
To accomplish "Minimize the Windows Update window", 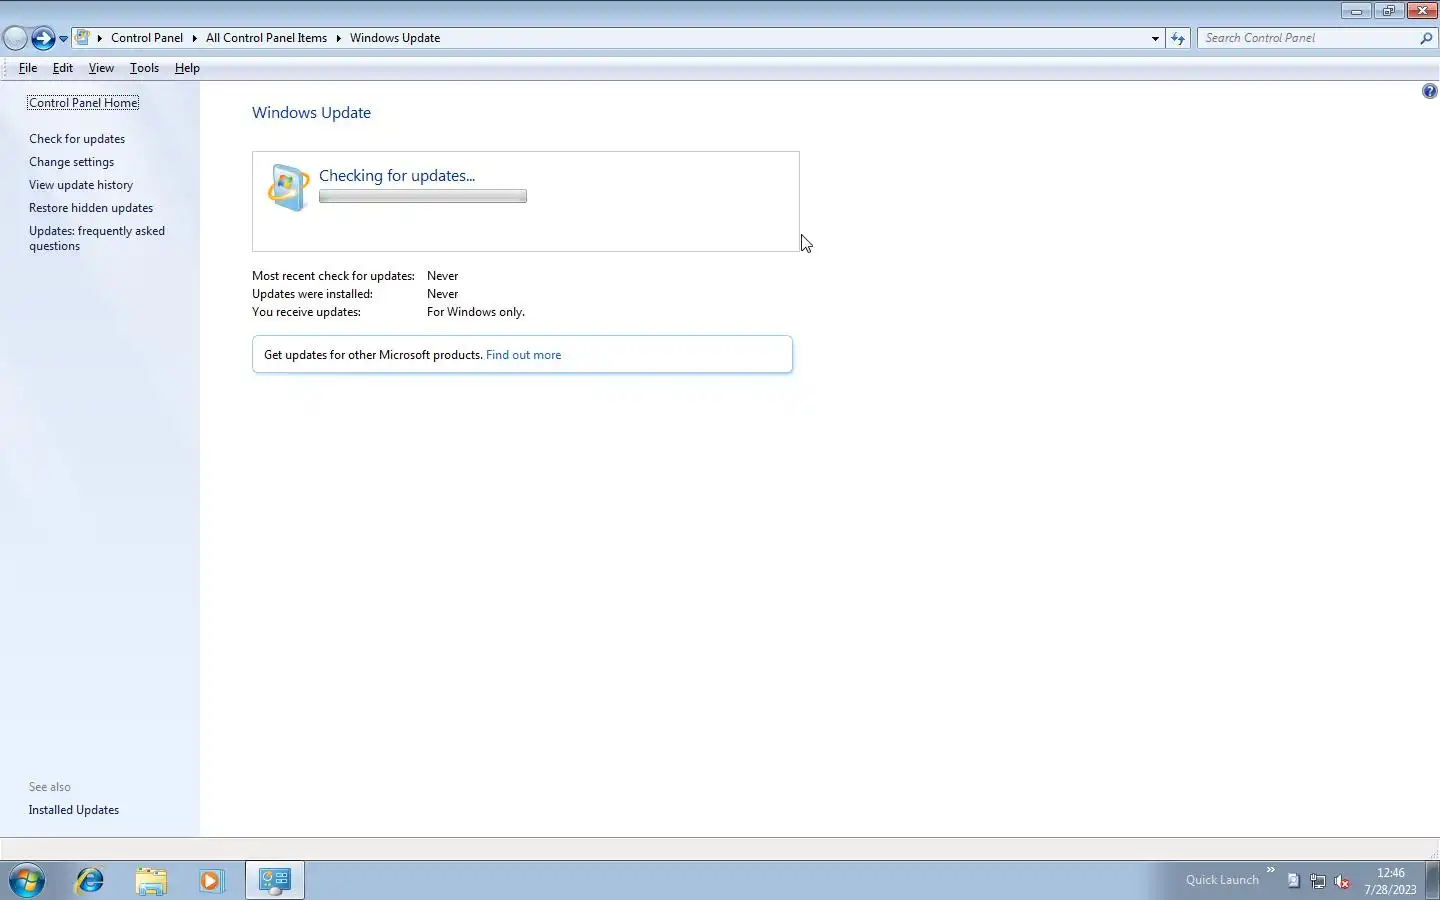I will pos(1356,11).
